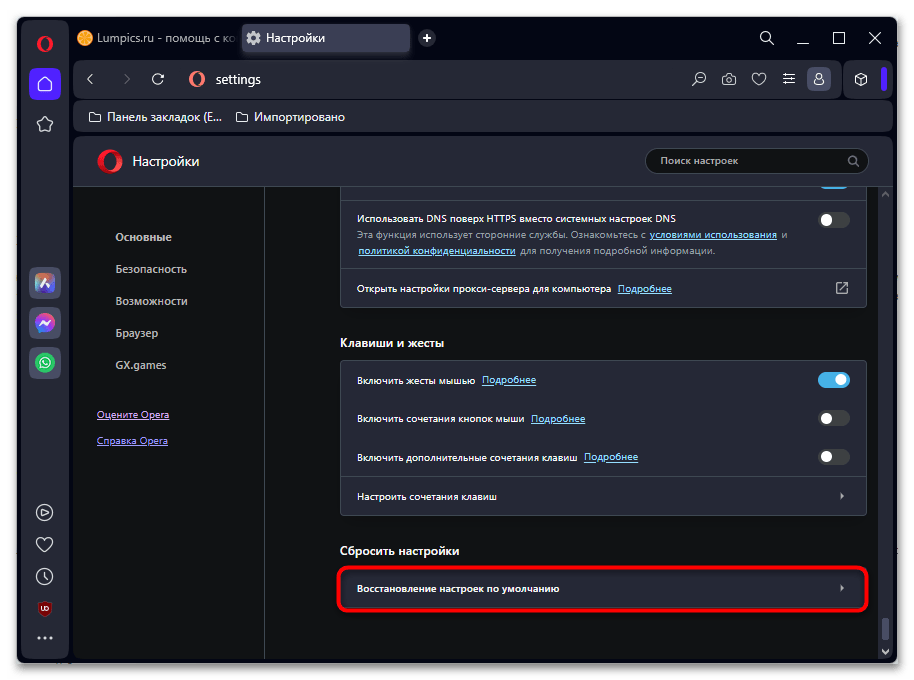Open Безопасность settings section
The height and width of the screenshot is (680, 914).
(151, 269)
